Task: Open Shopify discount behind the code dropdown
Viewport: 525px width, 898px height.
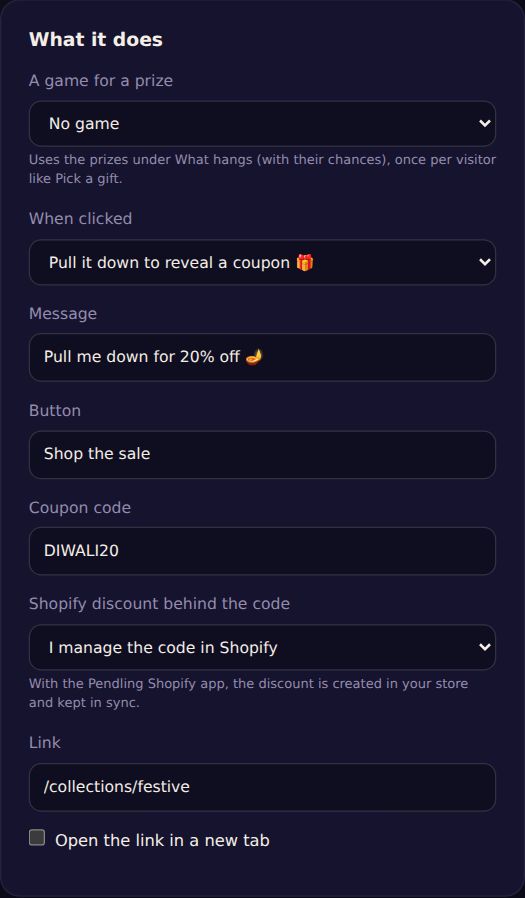Action: 262,647
